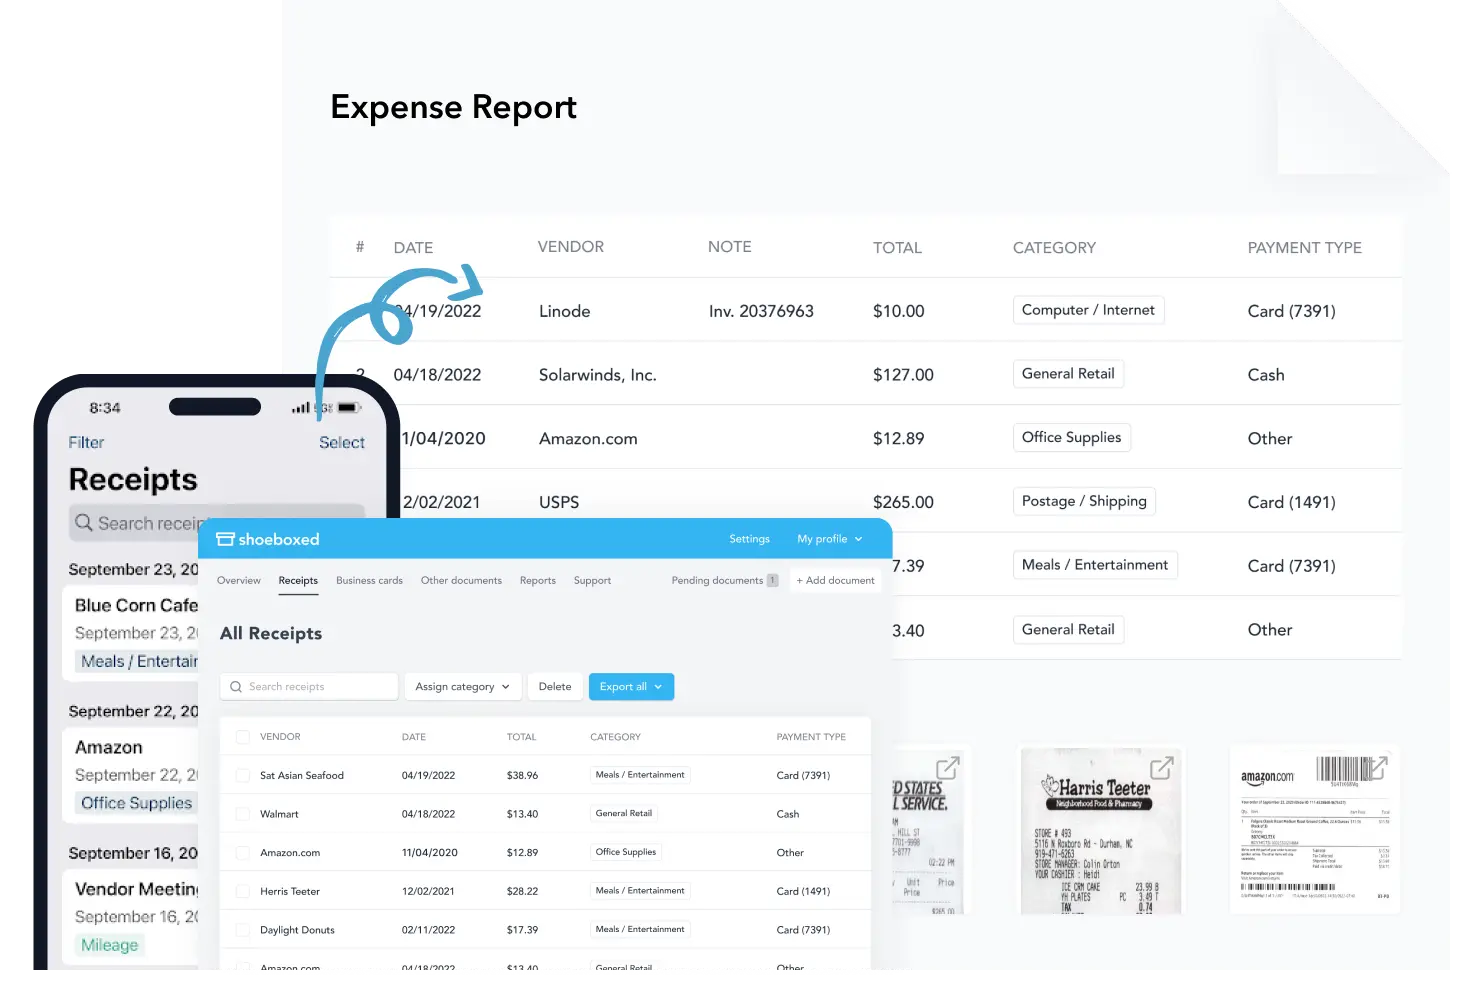This screenshot has width=1482, height=986.
Task: Check the Amazon.com 11/04/2020 row checkbox
Action: coord(242,853)
